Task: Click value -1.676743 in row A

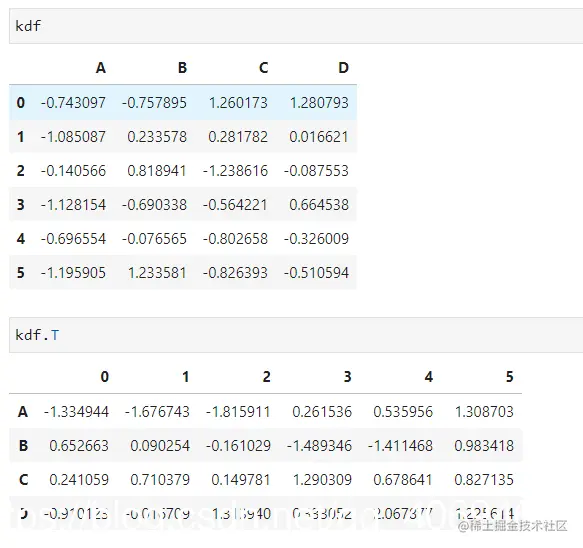Action: 157,412
